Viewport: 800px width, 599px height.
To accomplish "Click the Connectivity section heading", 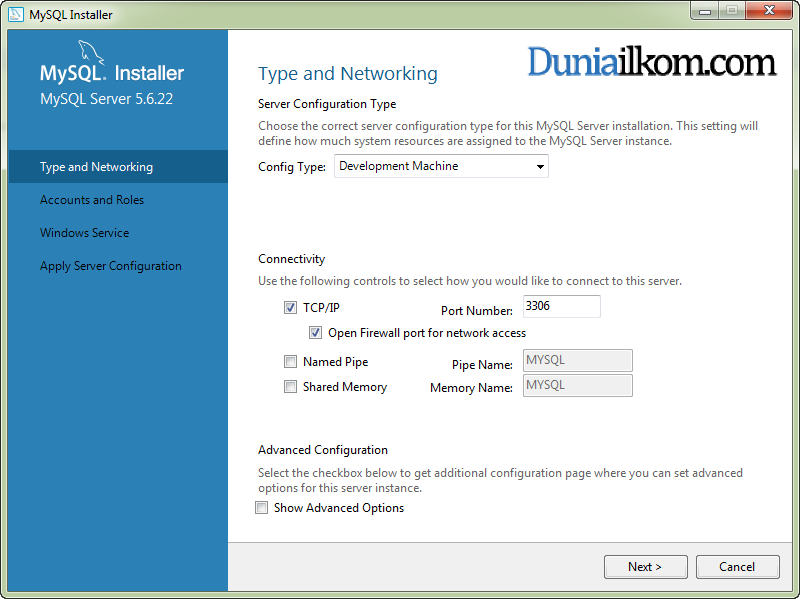I will [291, 259].
